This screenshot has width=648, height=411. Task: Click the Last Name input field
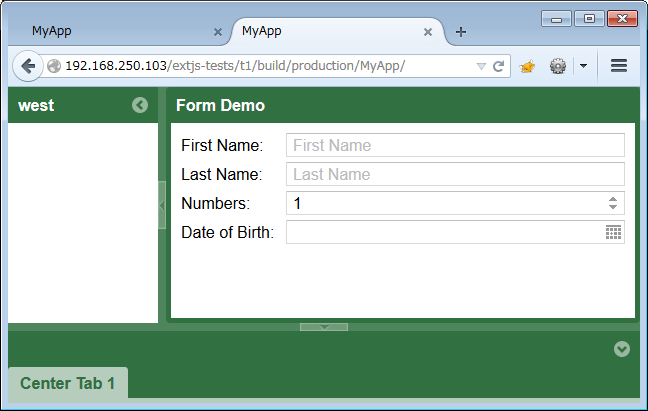455,174
